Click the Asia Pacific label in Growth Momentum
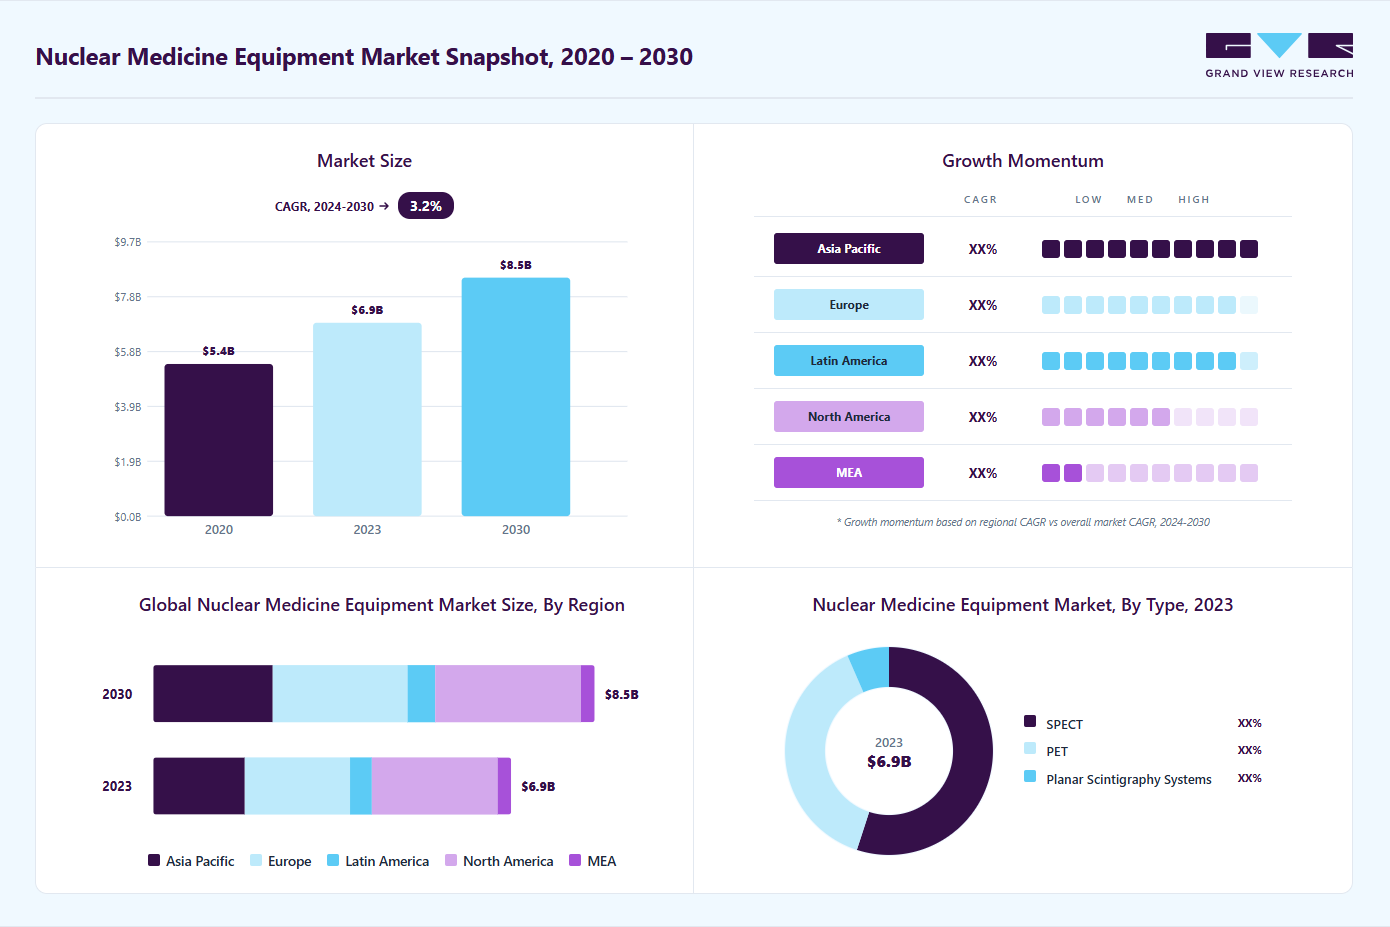 coord(849,249)
